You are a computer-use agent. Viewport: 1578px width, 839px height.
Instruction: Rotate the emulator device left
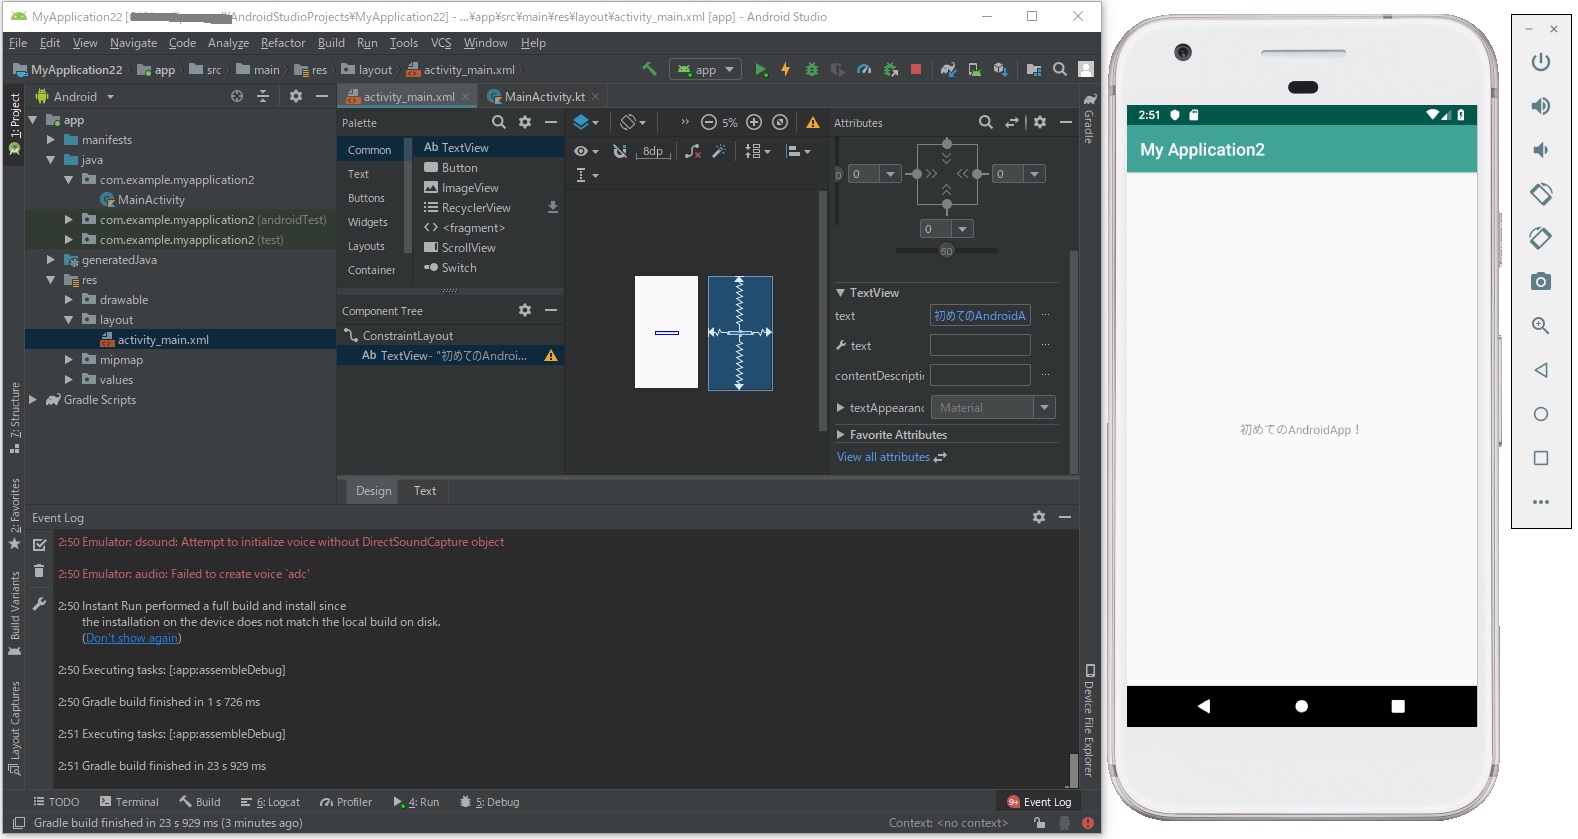pyautogui.click(x=1541, y=194)
